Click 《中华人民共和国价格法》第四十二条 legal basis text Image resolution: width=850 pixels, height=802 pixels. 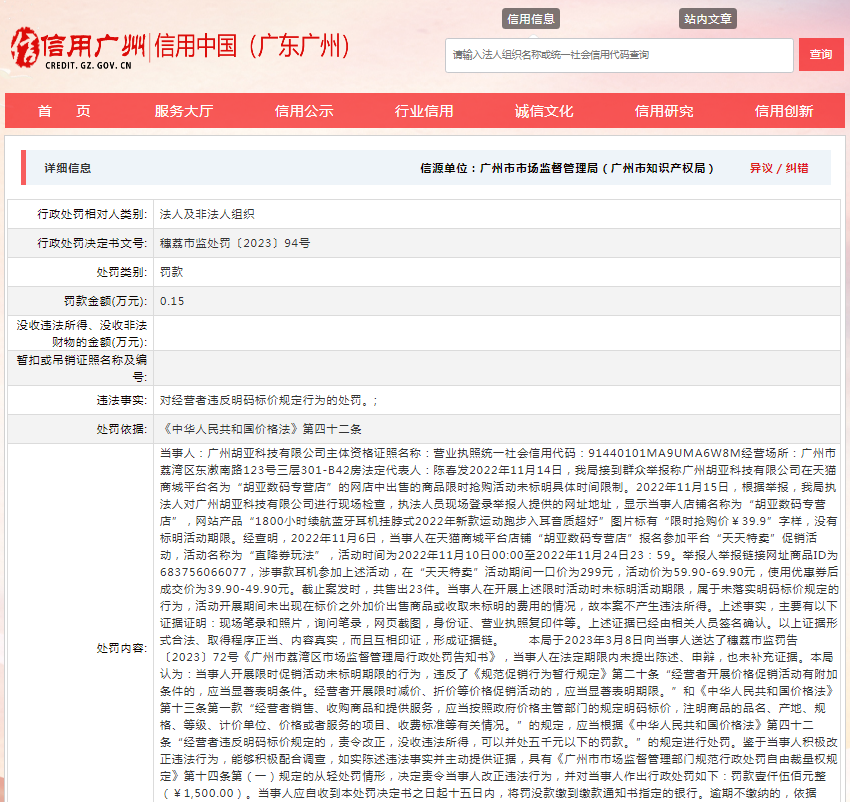coord(261,429)
